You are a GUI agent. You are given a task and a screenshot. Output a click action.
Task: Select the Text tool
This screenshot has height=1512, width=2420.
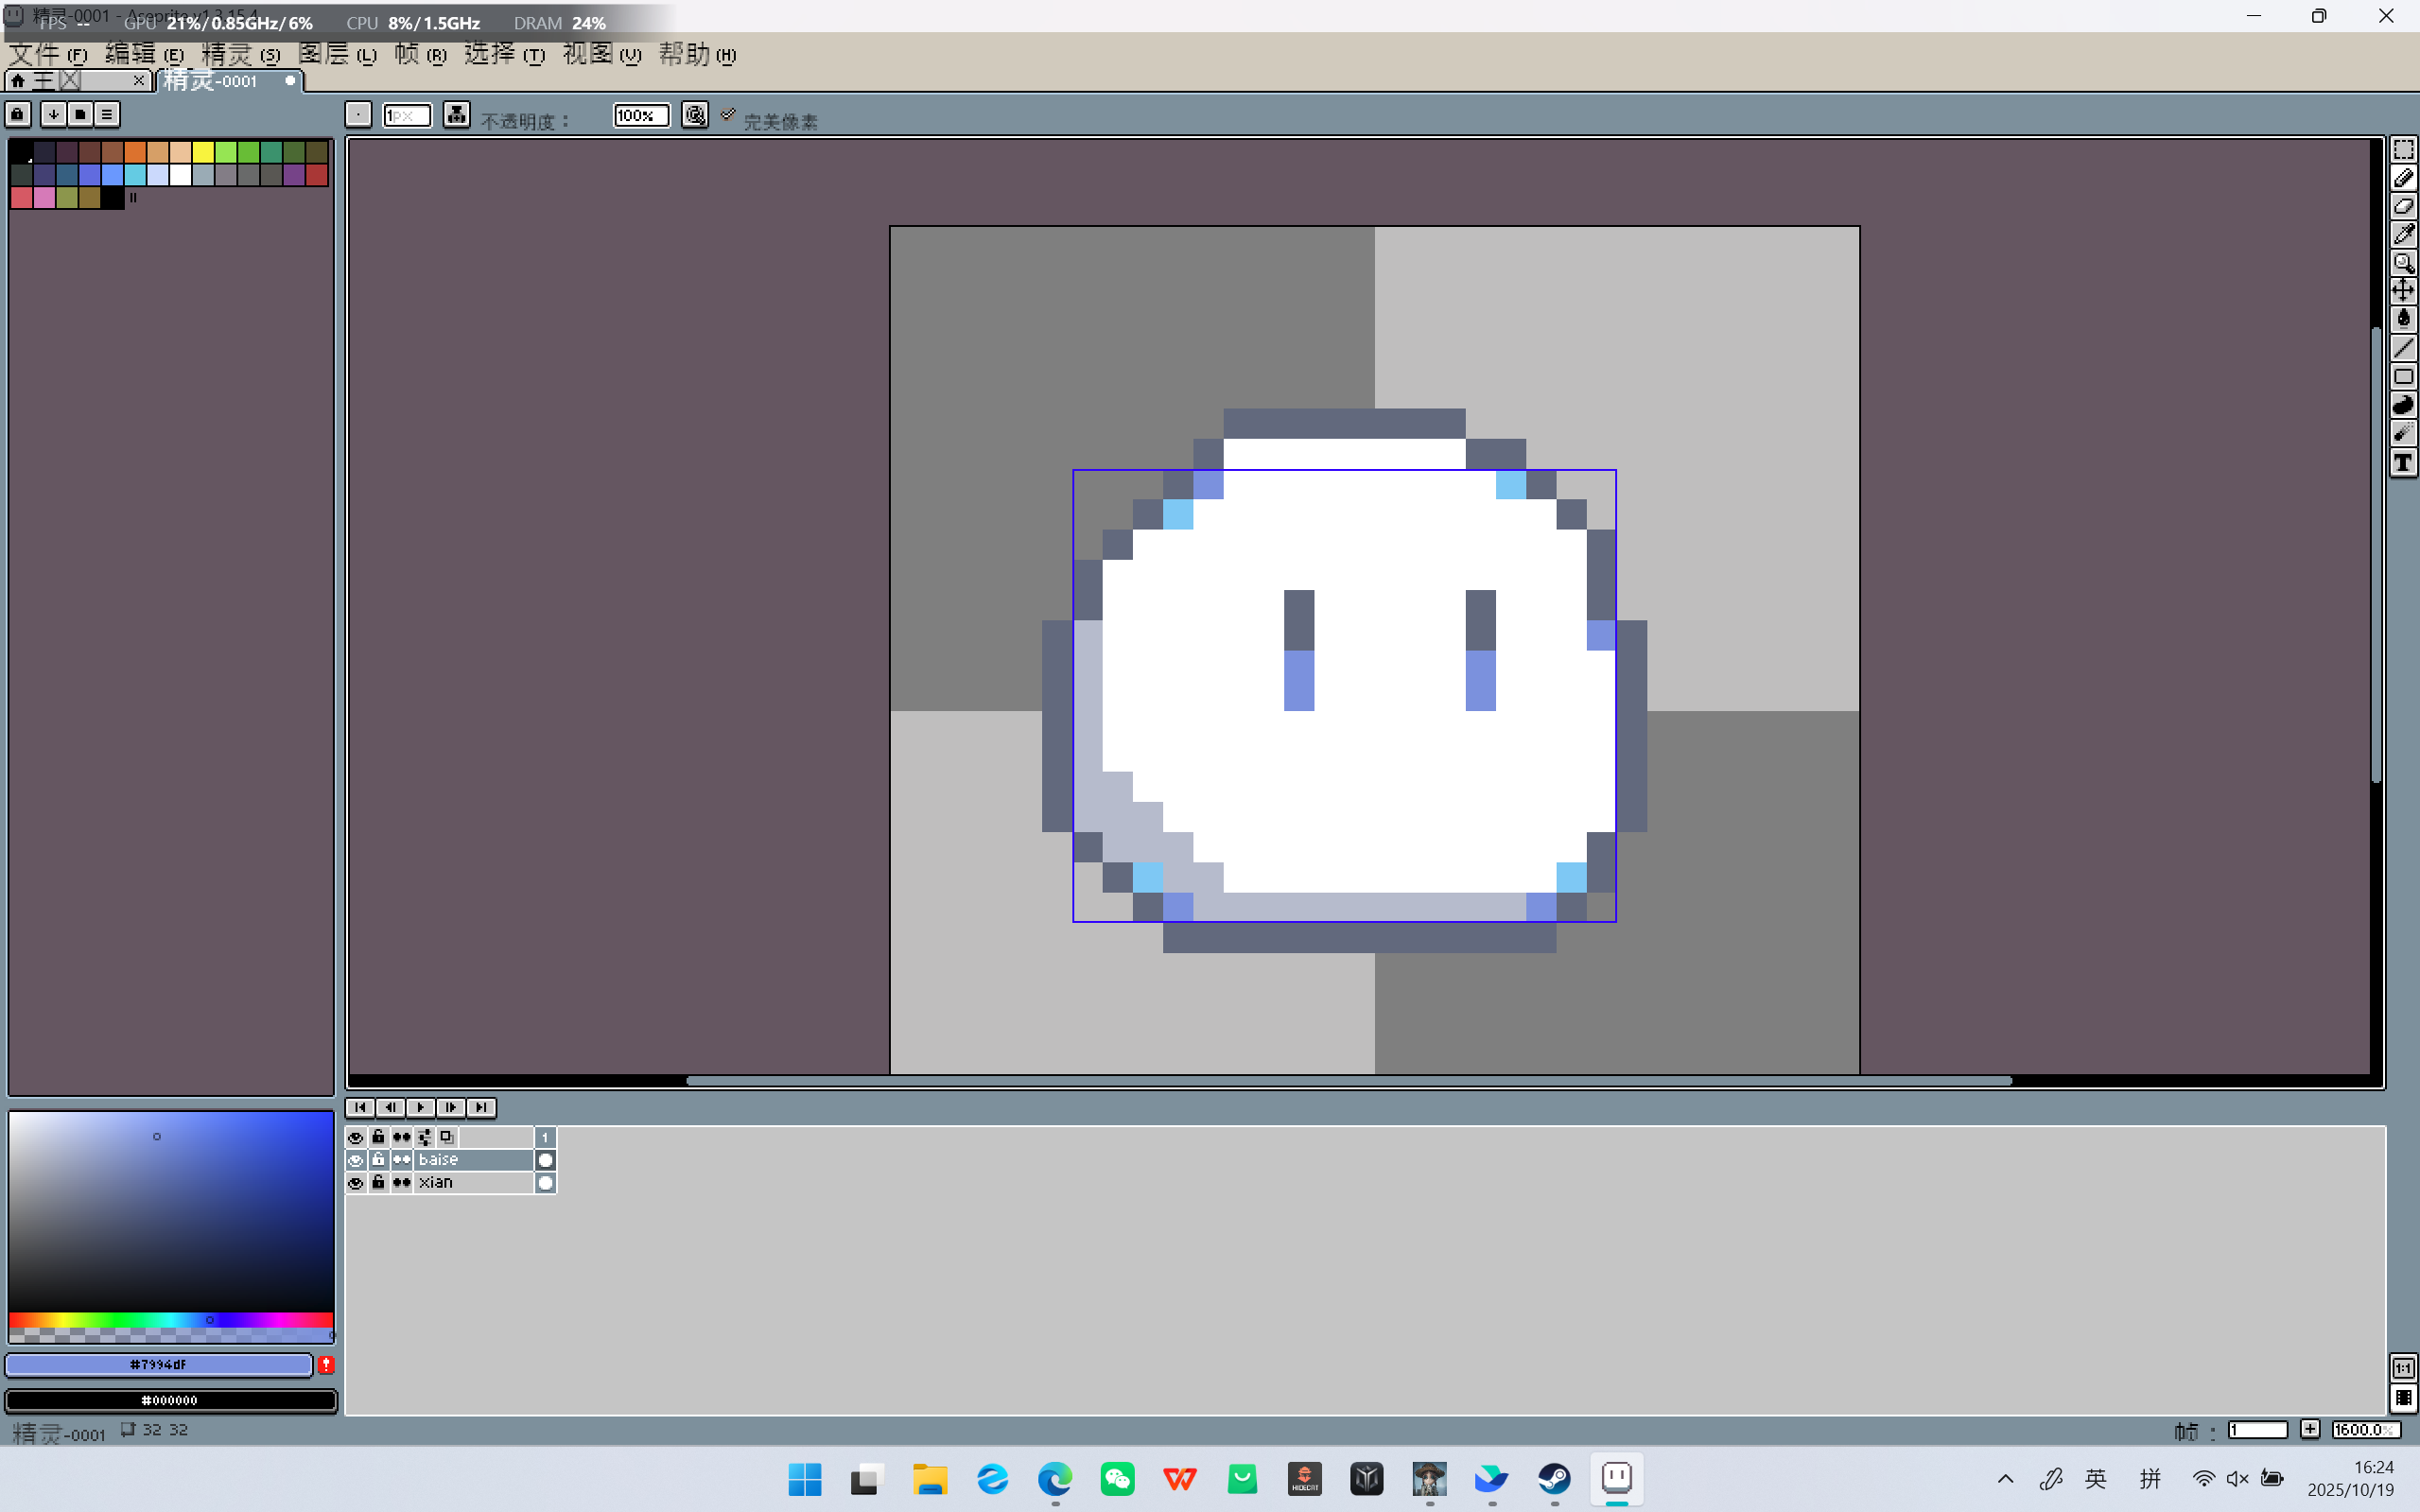(x=2403, y=463)
